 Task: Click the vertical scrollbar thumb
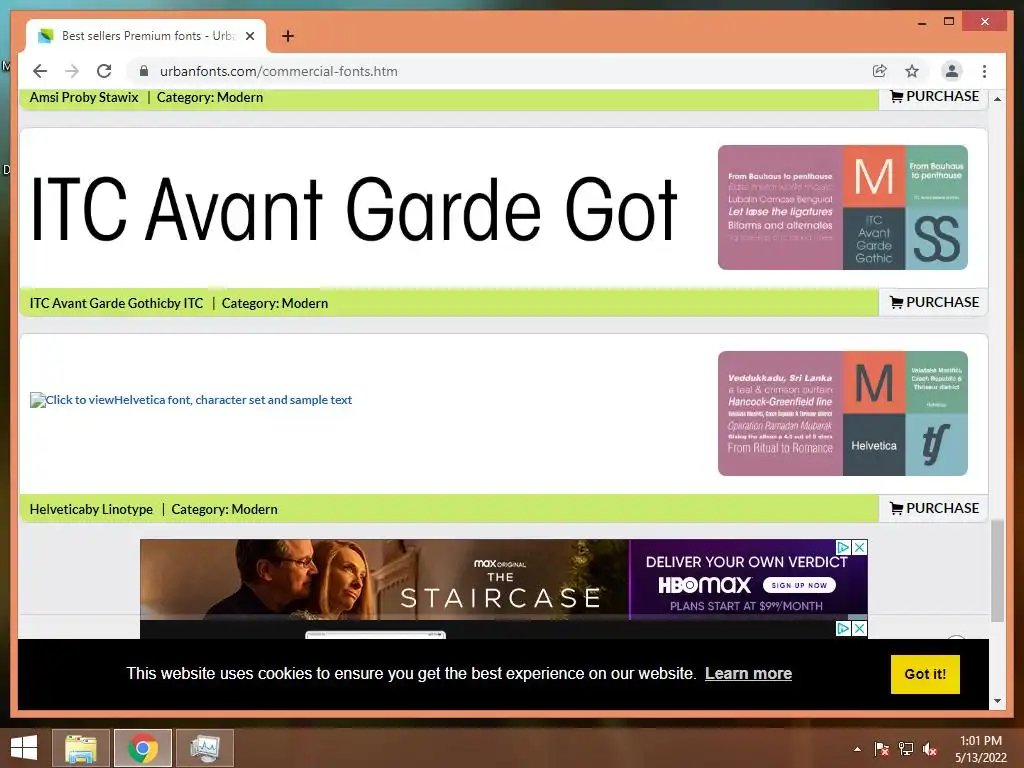[997, 571]
